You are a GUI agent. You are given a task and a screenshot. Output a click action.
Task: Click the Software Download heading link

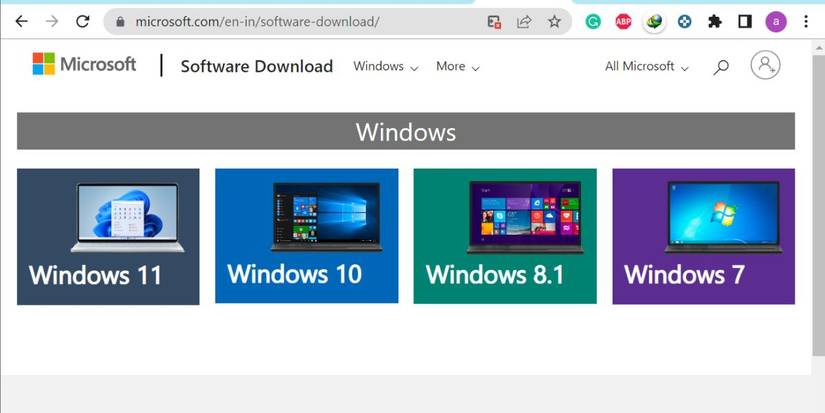click(x=257, y=66)
